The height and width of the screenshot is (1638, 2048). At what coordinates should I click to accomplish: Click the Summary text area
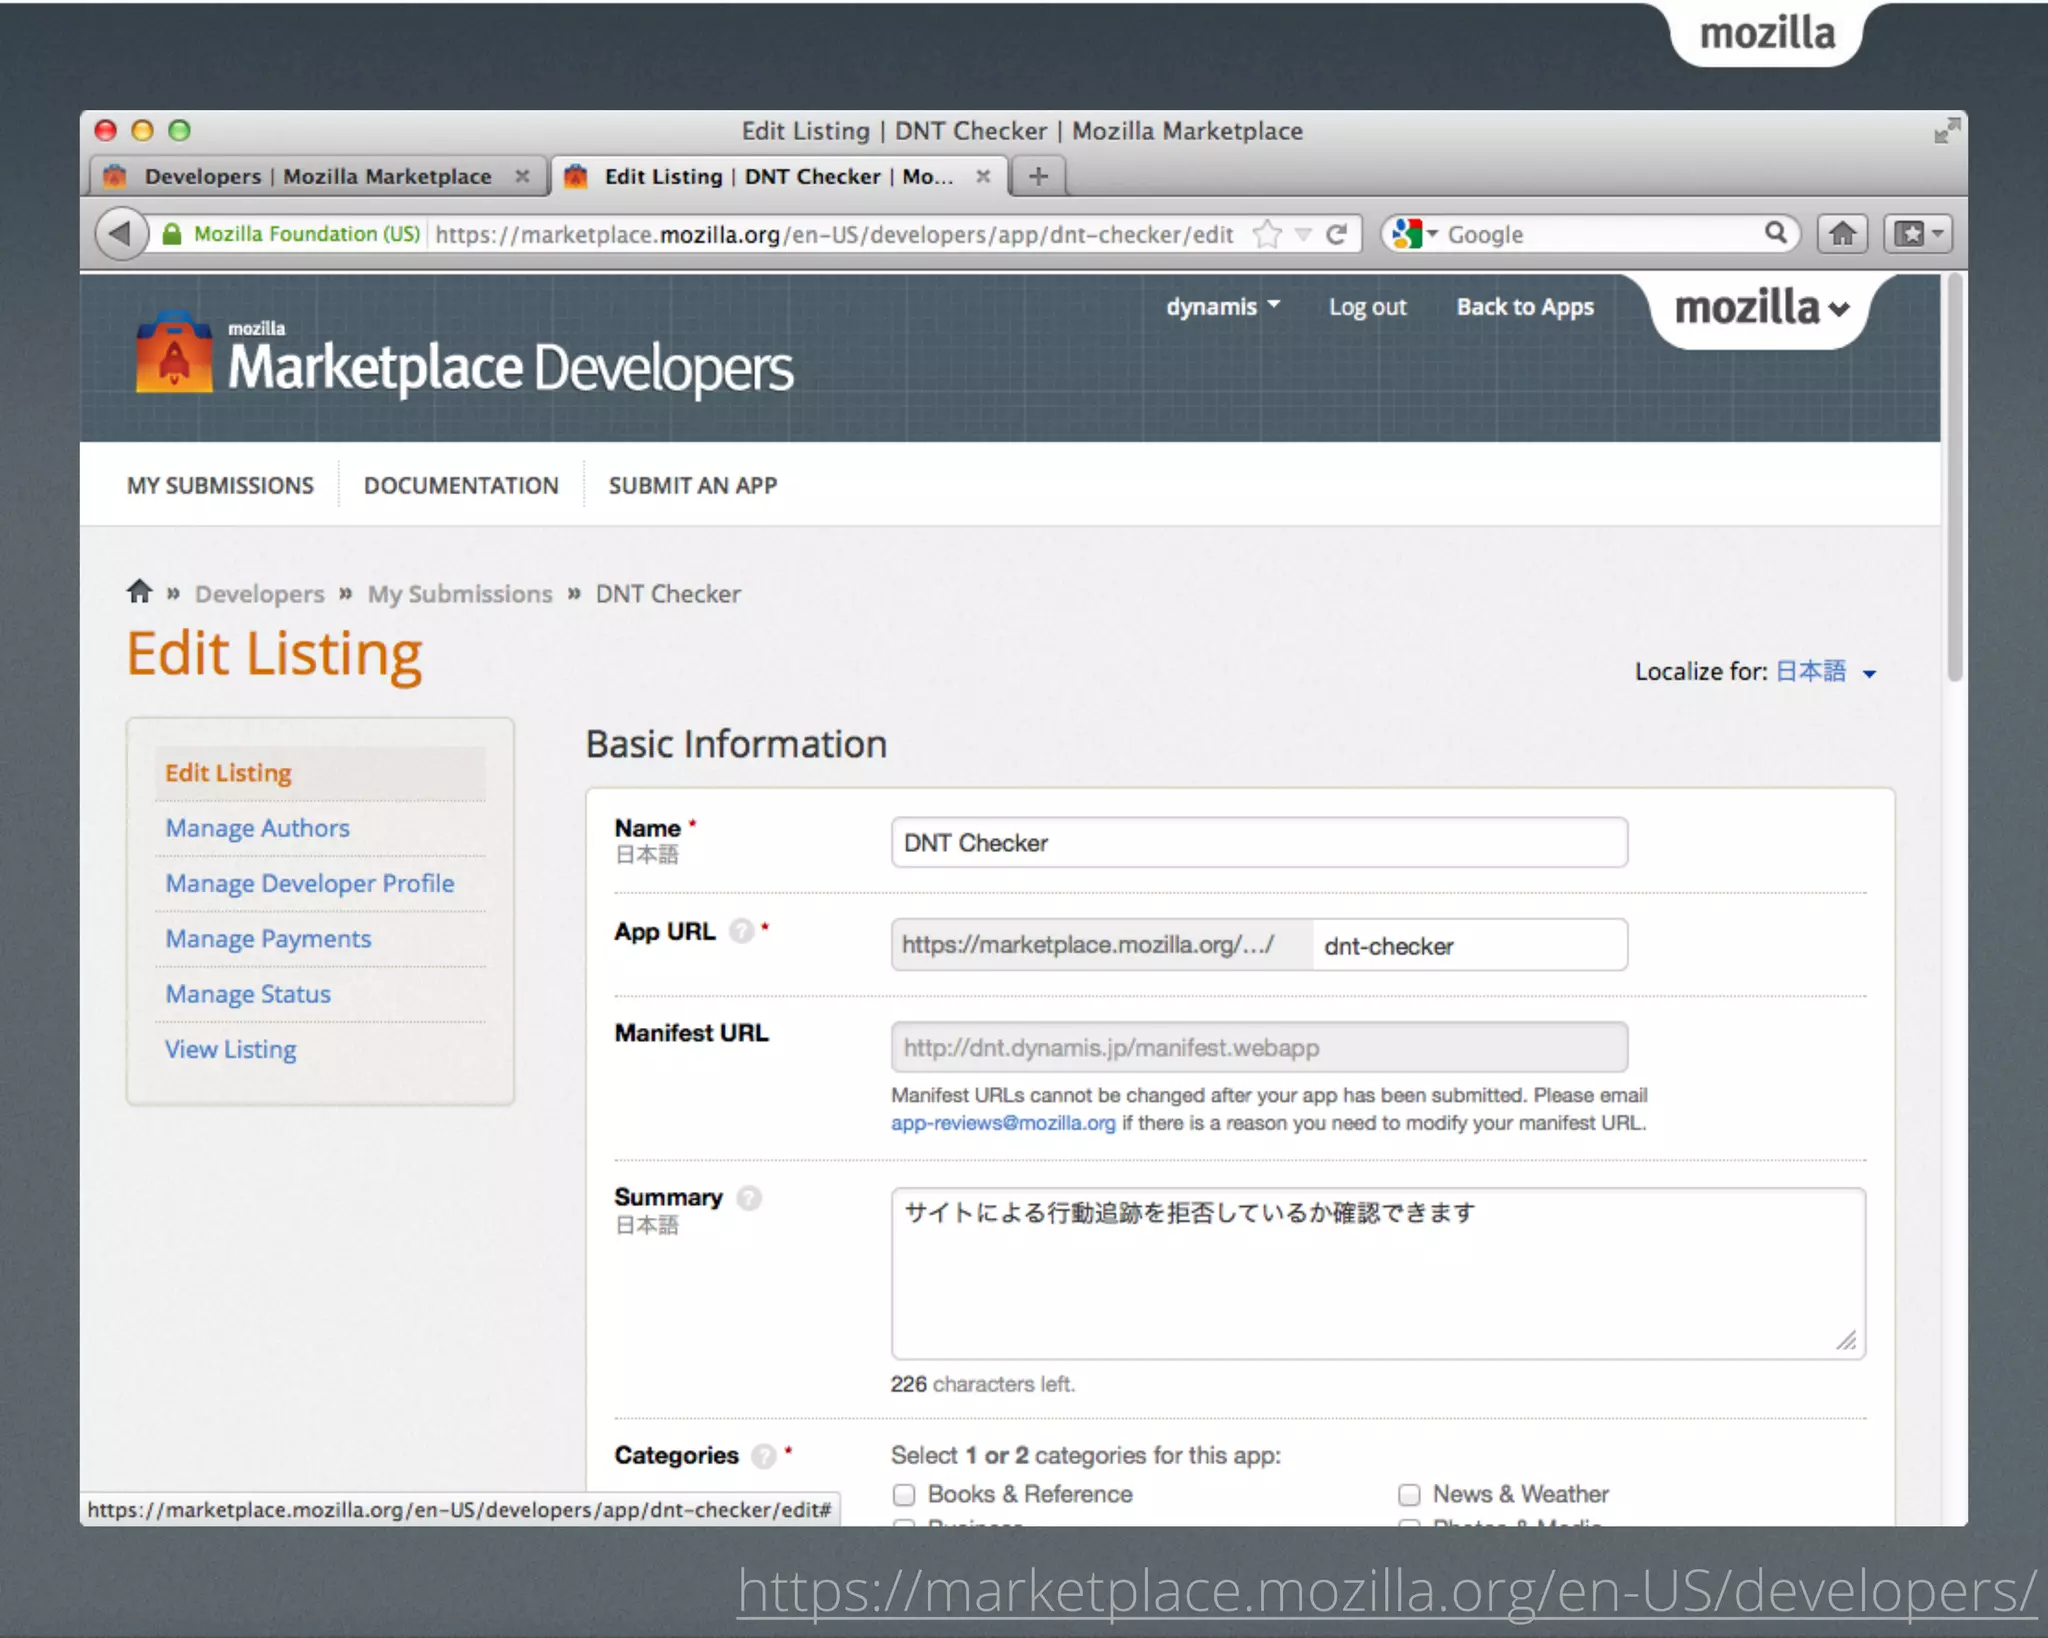point(1378,1272)
